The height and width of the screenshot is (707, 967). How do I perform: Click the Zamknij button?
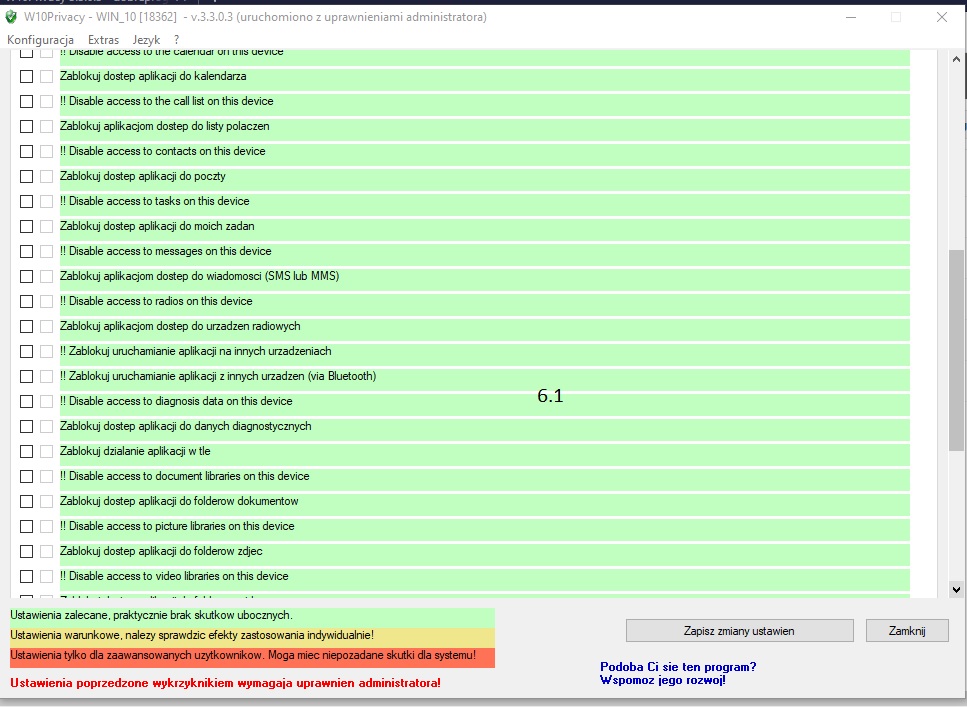907,631
